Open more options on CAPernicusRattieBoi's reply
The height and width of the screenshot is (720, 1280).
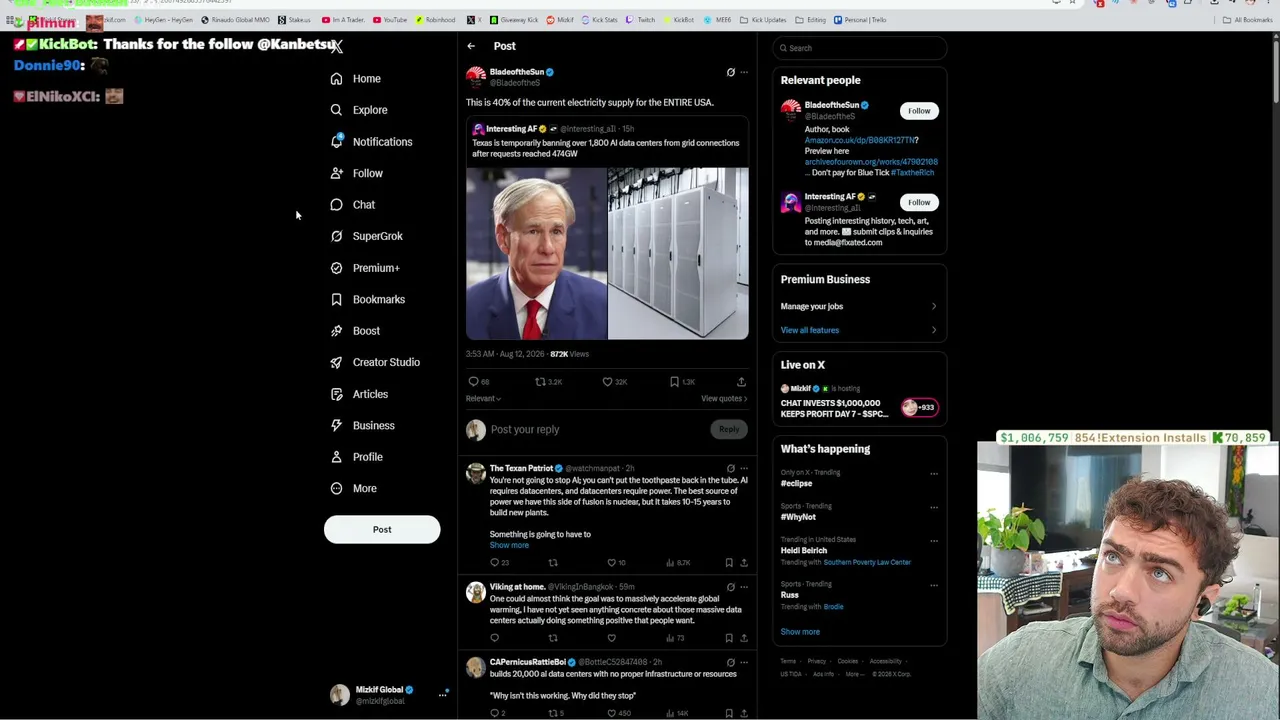(x=743, y=662)
